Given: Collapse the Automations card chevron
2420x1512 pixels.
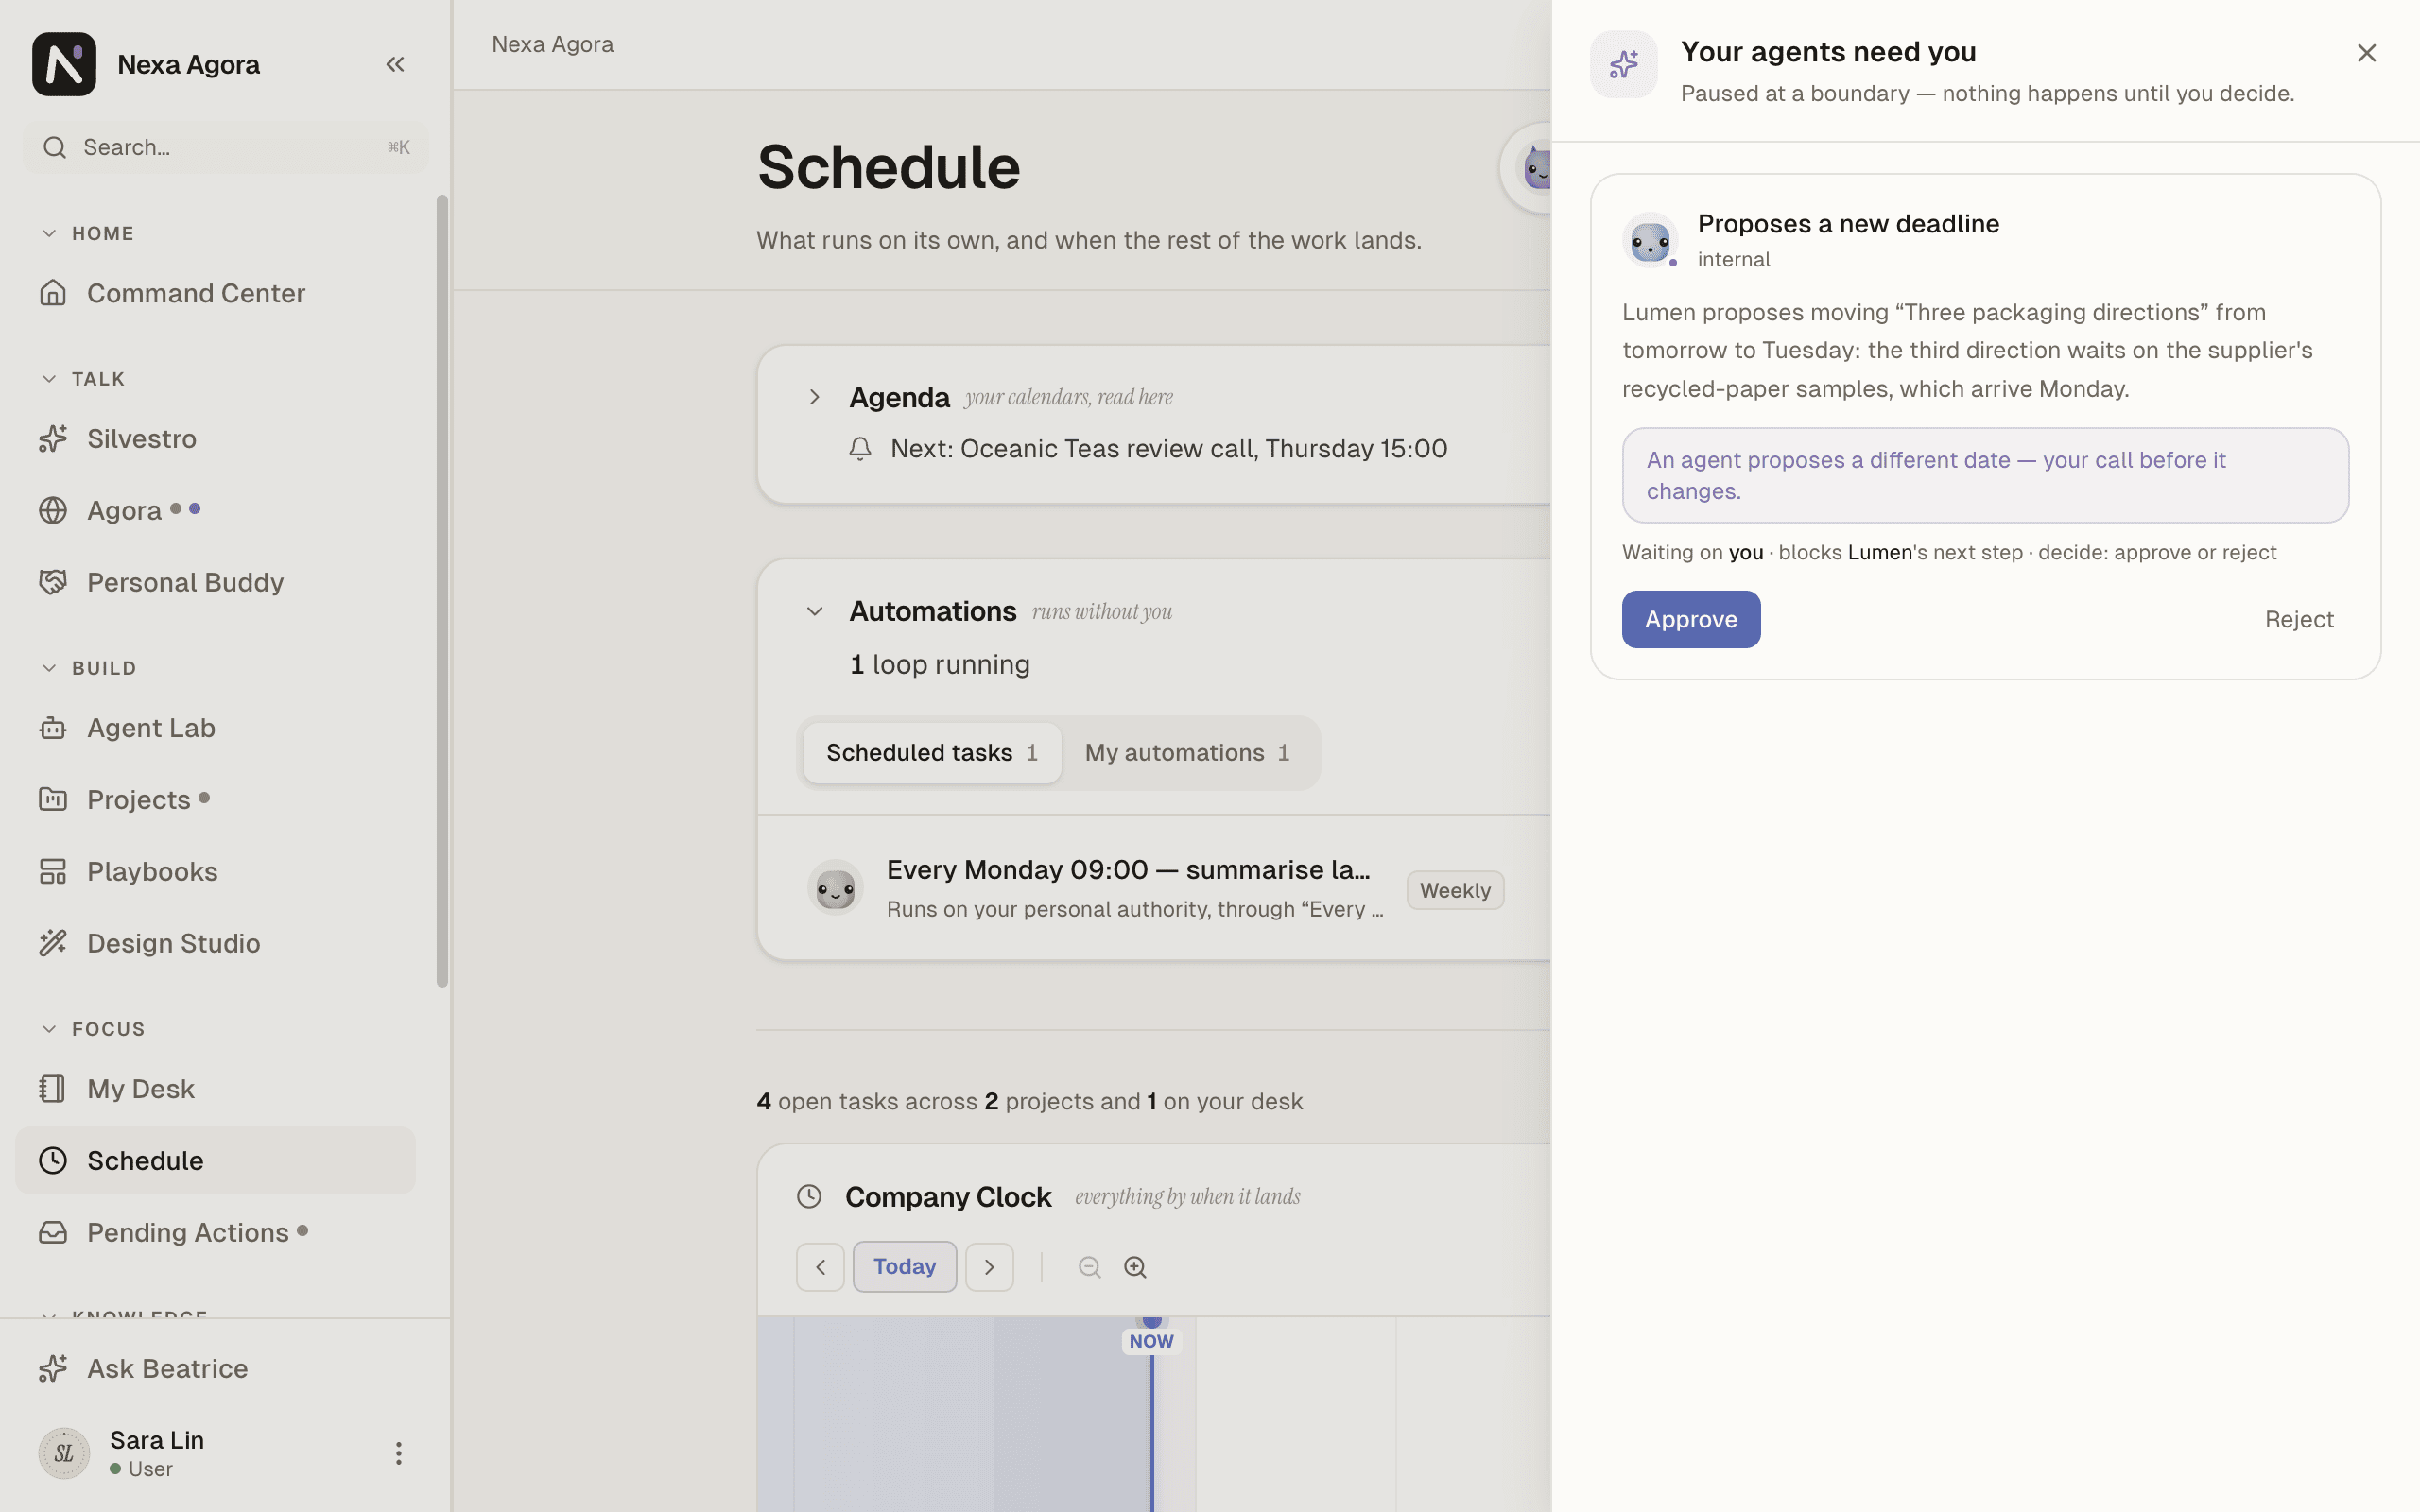Looking at the screenshot, I should (815, 611).
